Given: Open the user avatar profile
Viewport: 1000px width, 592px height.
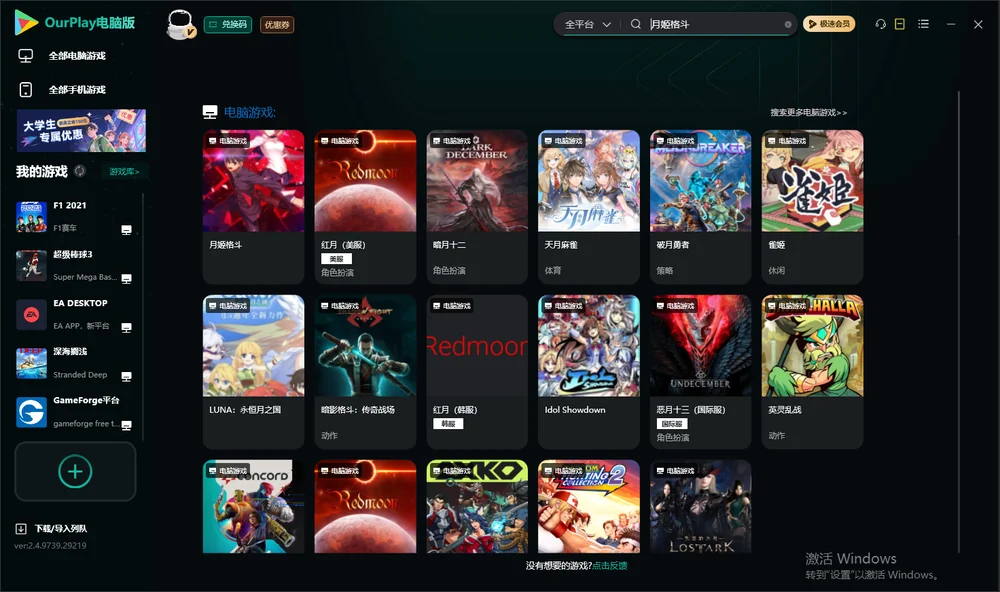Looking at the screenshot, I should pyautogui.click(x=180, y=24).
